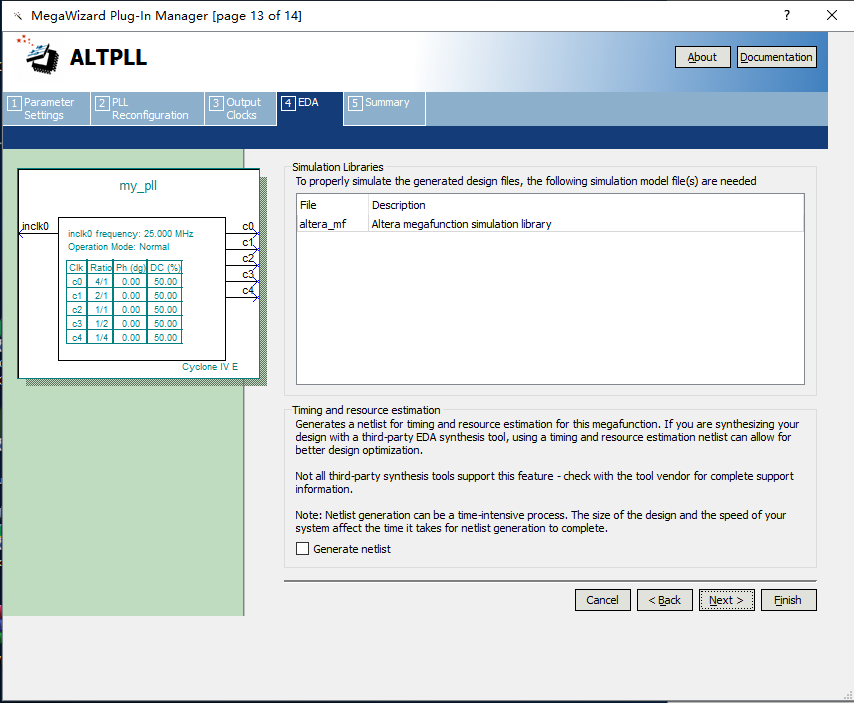Image resolution: width=854 pixels, height=703 pixels.
Task: Click Finish to generate the PLL
Action: pos(788,600)
